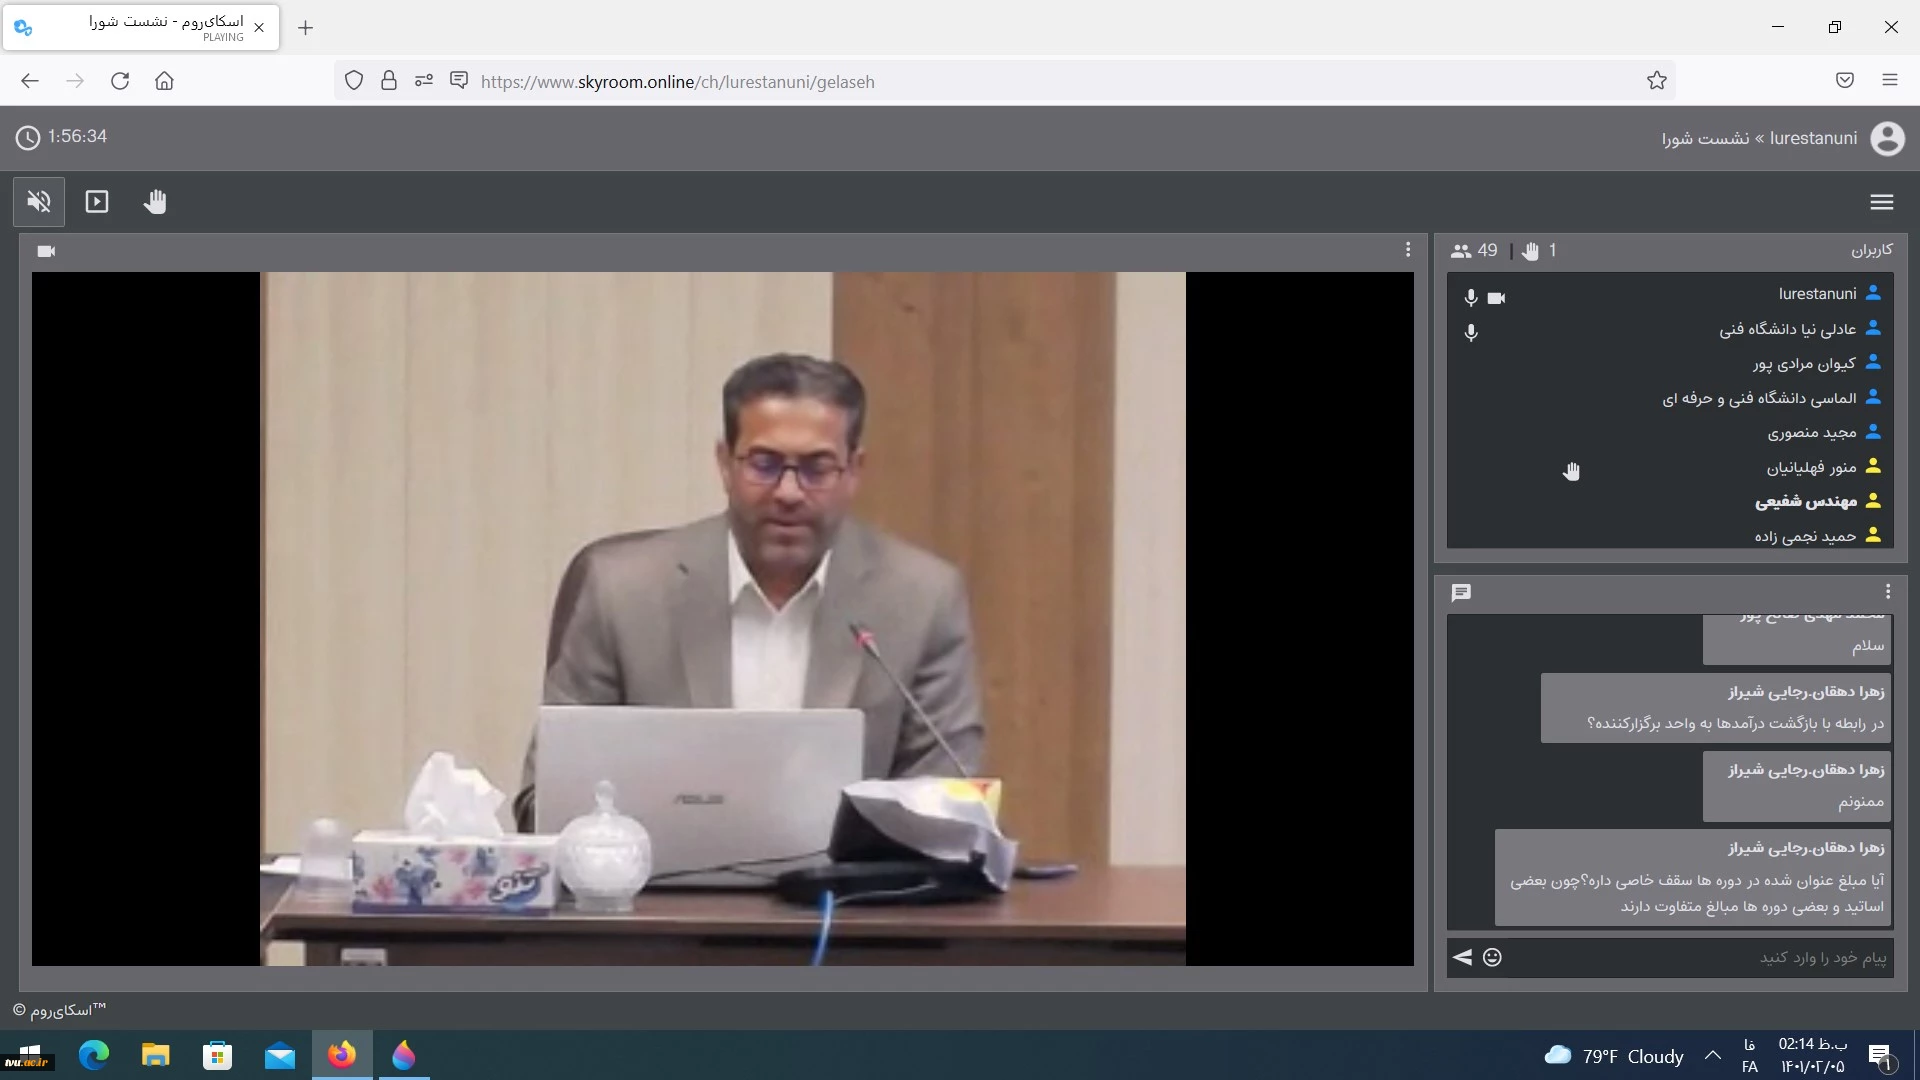Open the site security lock info
This screenshot has height=1080, width=1920.
389,81
